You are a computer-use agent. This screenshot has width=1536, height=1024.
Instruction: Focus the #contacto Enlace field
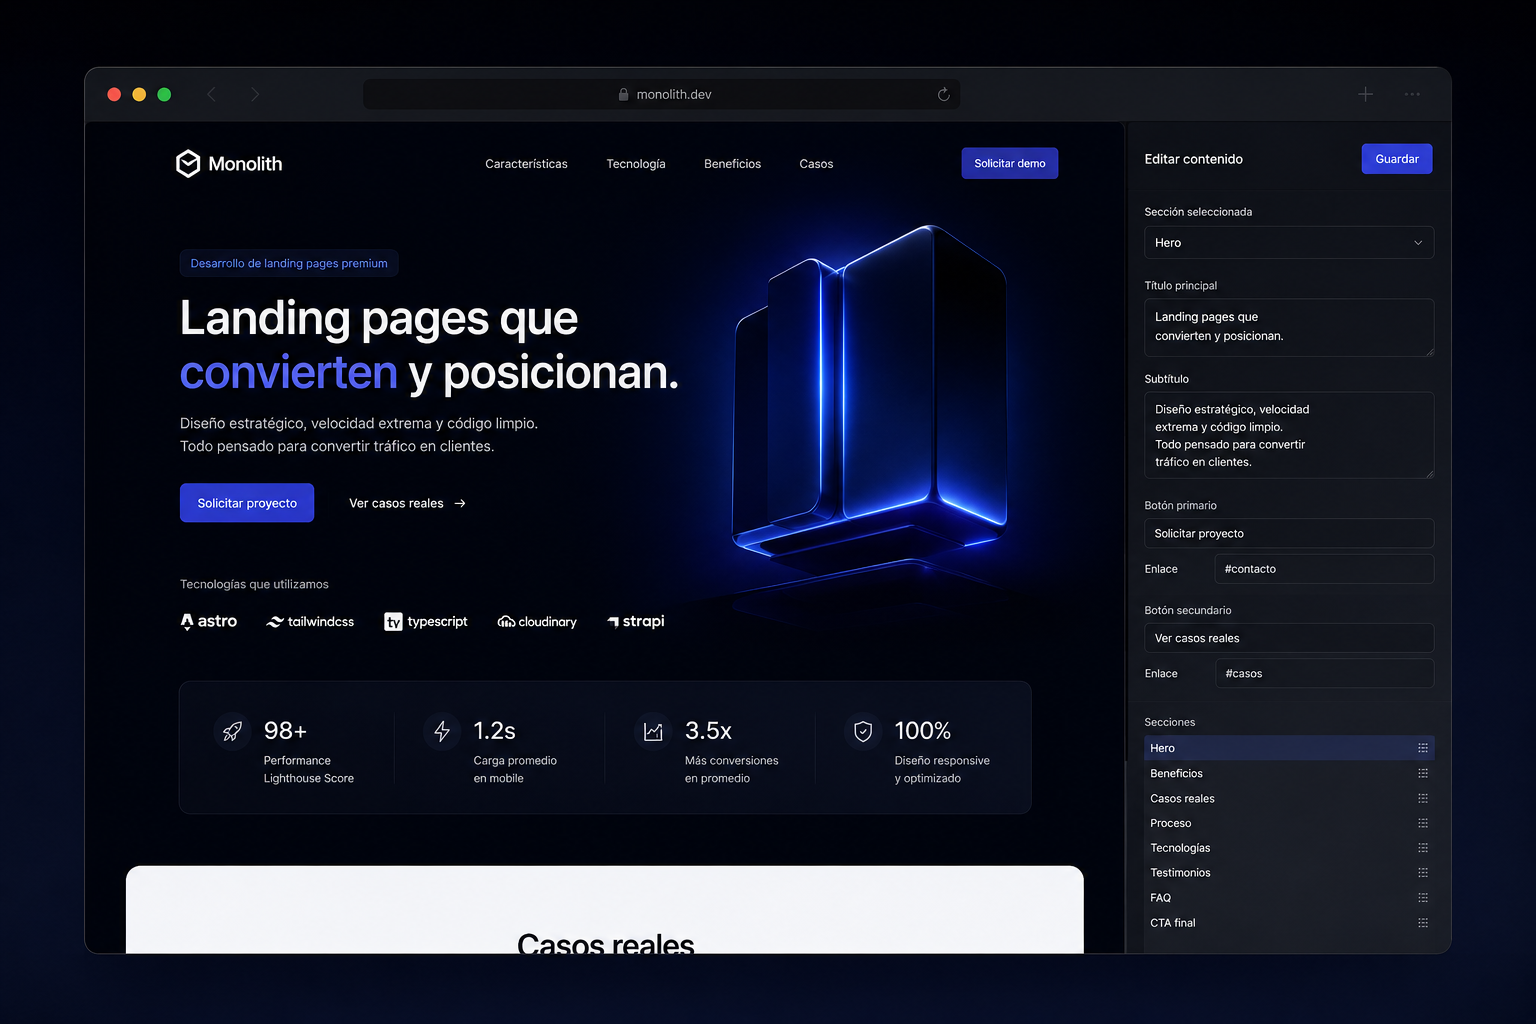(x=1325, y=569)
